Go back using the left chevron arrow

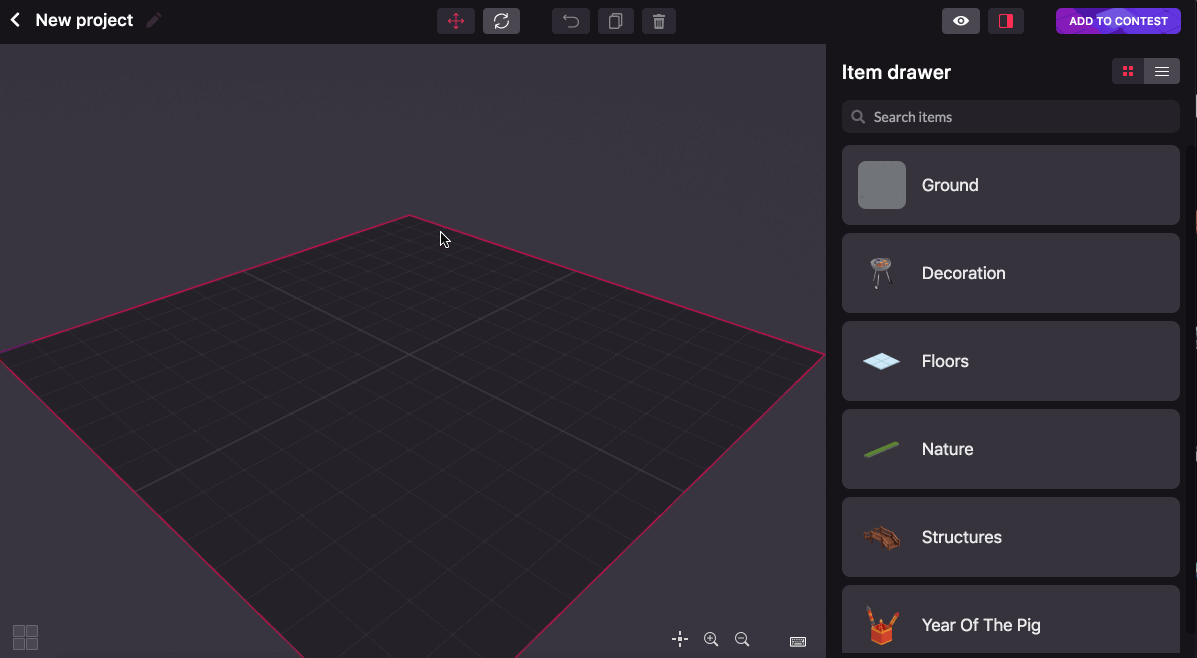(15, 21)
